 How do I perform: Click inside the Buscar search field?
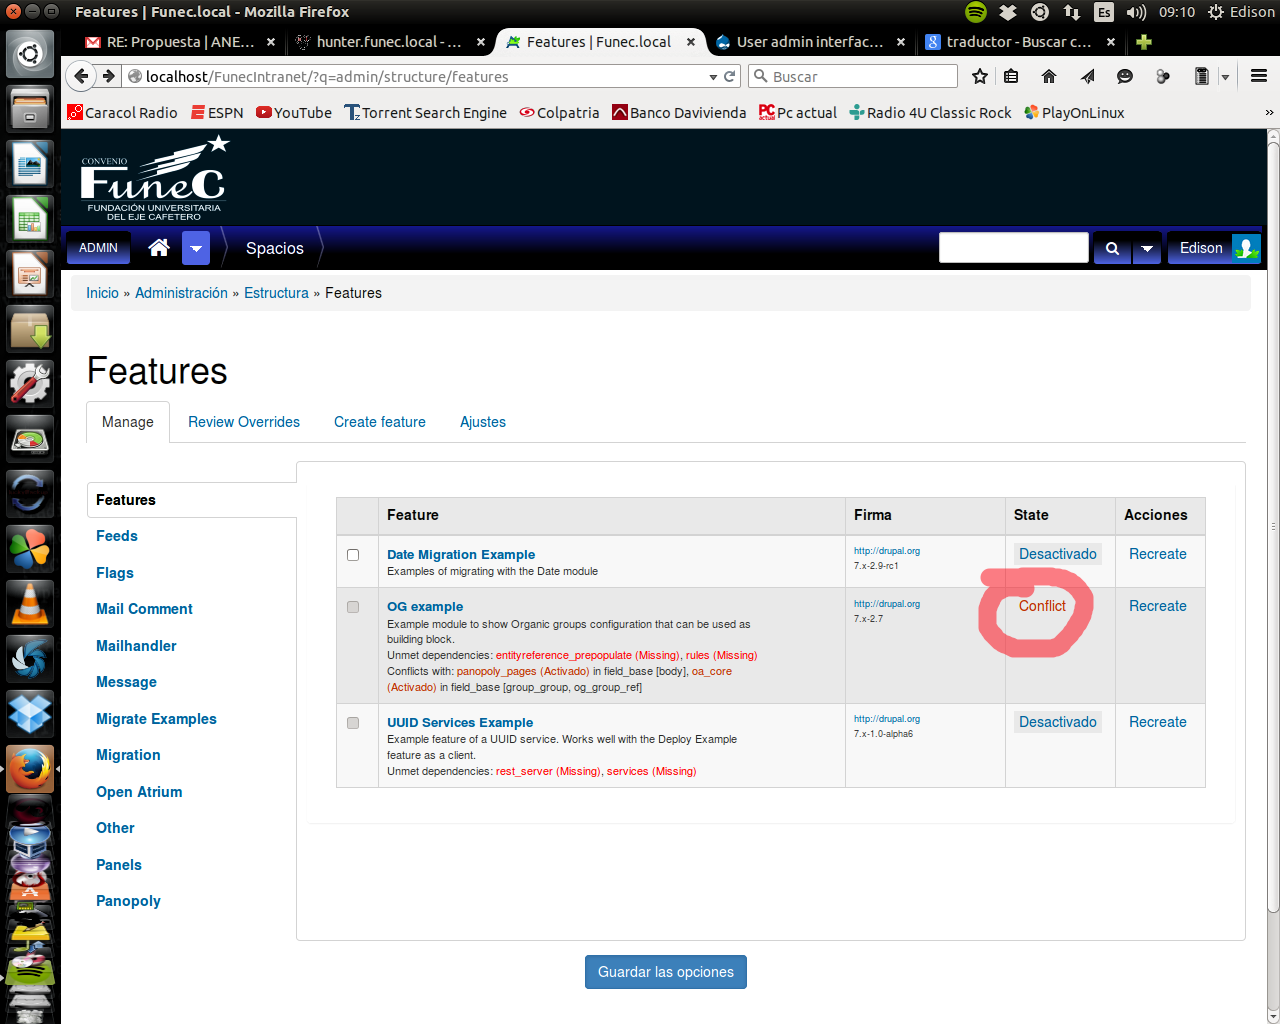click(x=860, y=75)
